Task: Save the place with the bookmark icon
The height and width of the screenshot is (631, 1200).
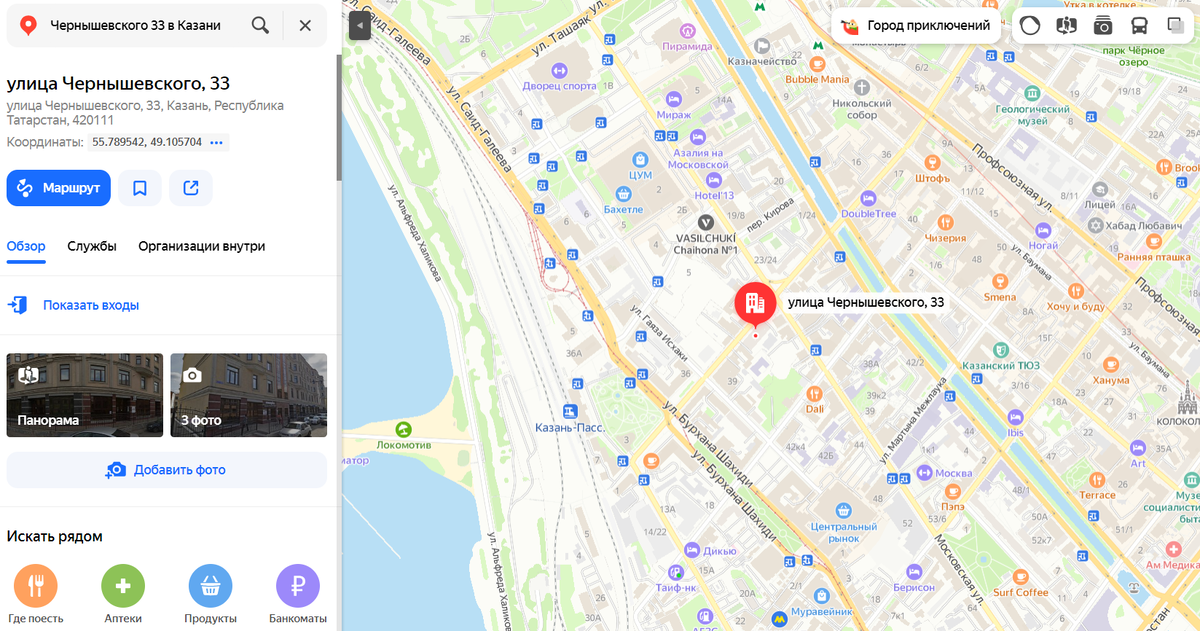Action: (x=140, y=188)
